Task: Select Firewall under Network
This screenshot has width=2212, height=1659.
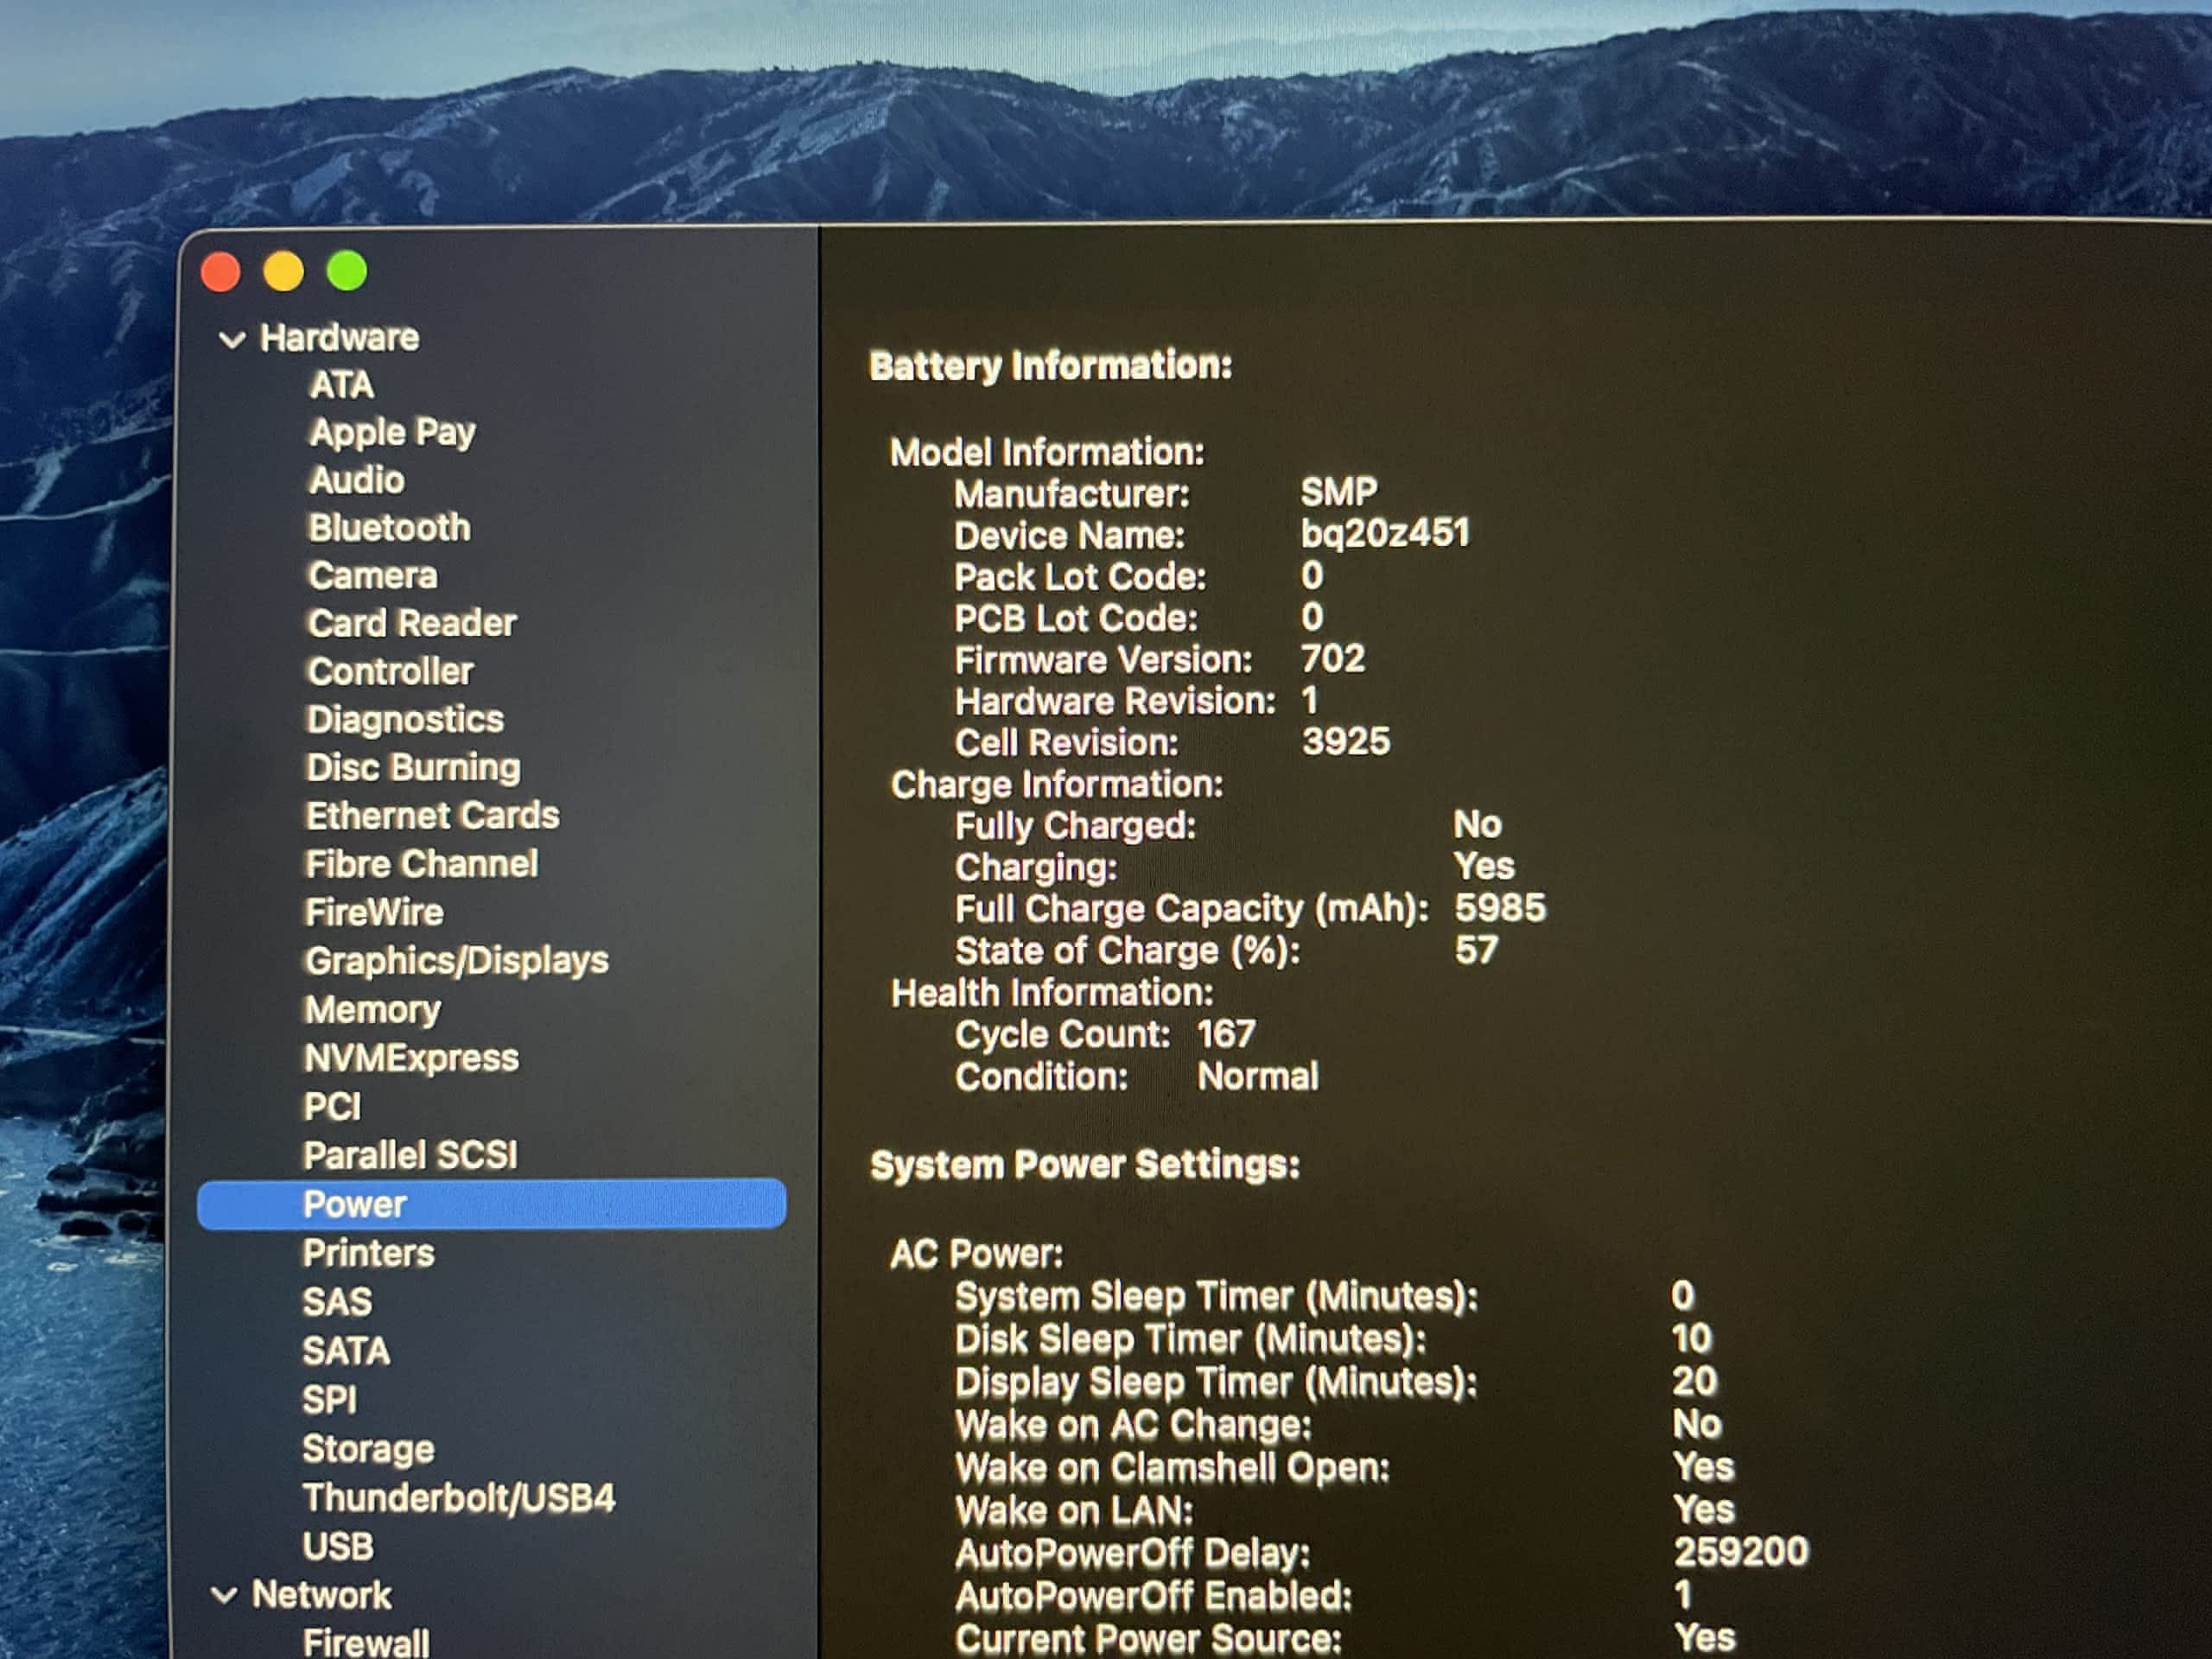Action: (366, 1642)
